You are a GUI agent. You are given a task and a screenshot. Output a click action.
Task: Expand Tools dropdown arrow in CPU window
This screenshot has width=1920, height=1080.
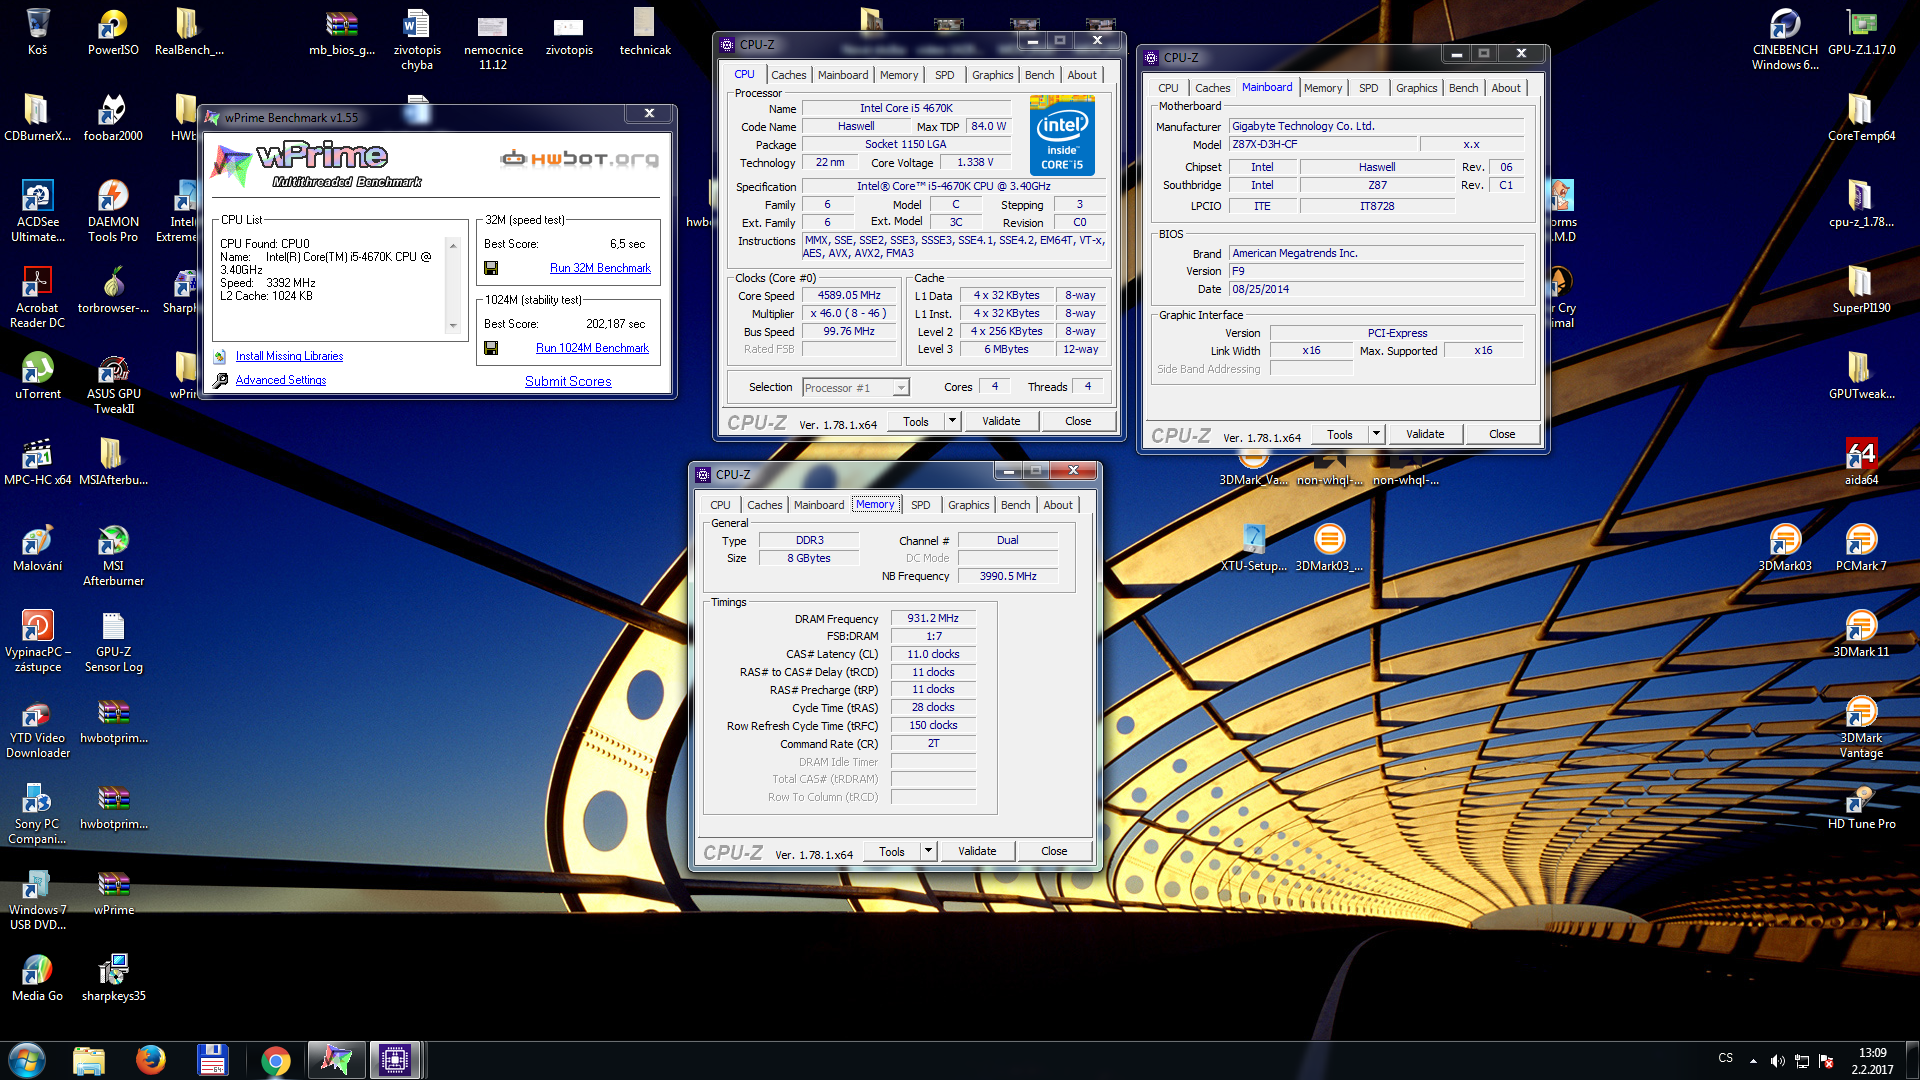point(952,421)
